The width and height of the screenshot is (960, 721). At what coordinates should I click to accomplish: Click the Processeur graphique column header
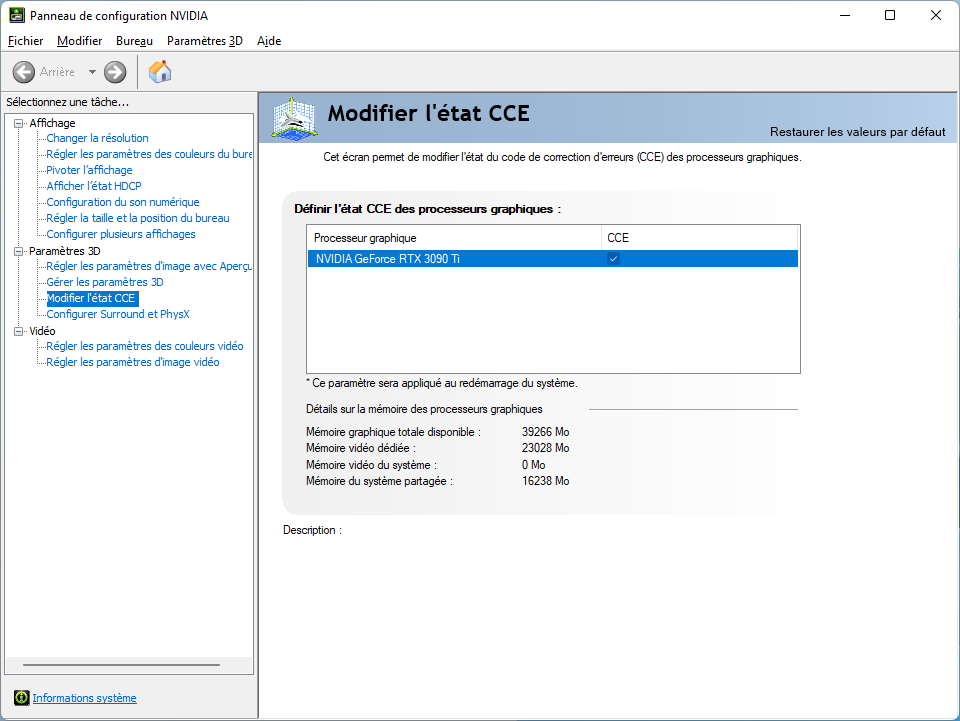coord(365,238)
